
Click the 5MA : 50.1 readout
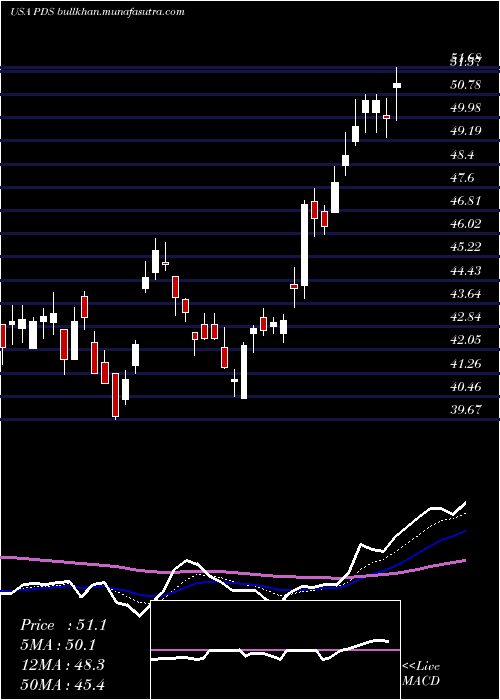58,645
